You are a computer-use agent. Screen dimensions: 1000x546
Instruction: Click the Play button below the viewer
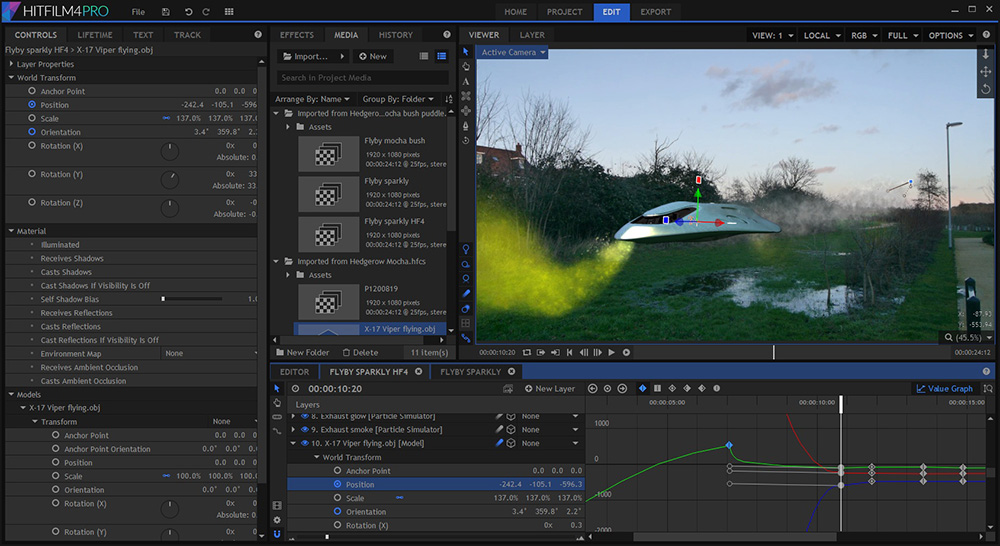tap(611, 352)
